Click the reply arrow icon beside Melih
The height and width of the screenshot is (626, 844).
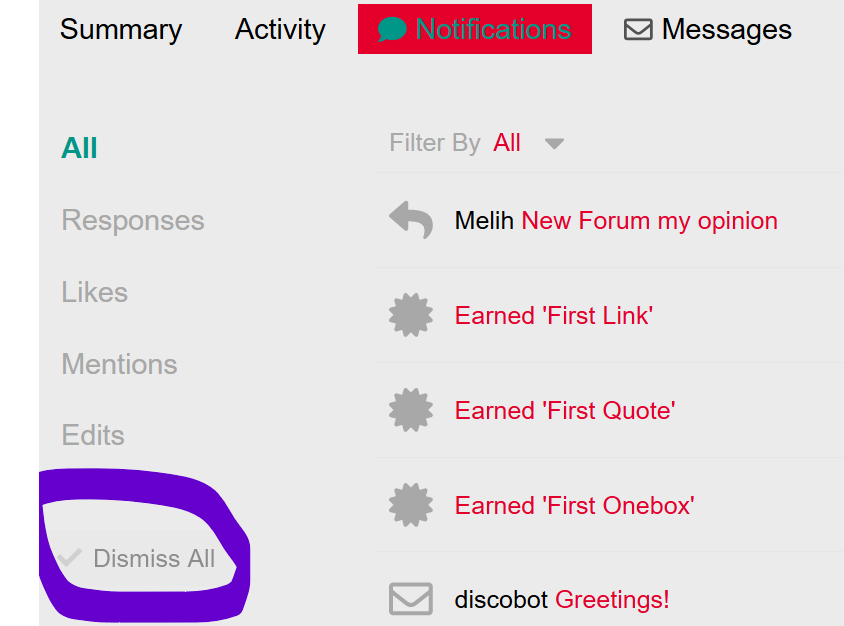[411, 220]
